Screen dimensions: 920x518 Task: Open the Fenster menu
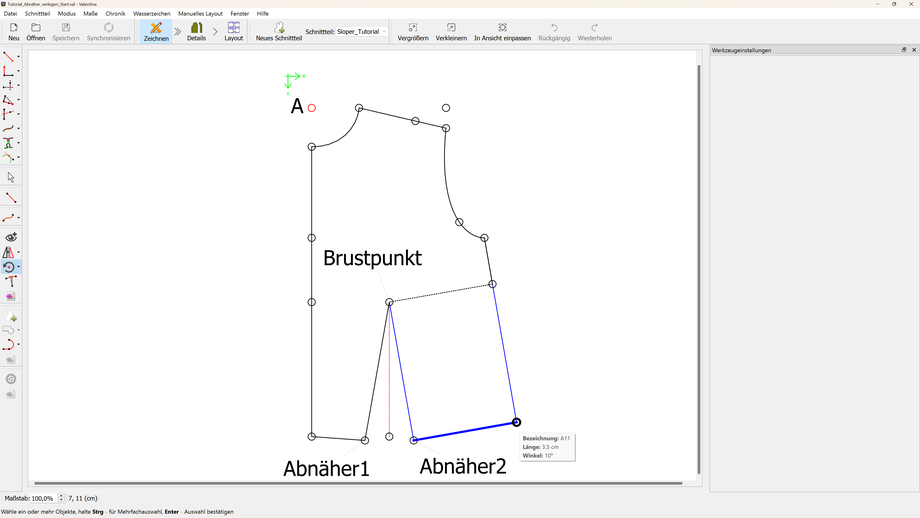click(x=240, y=13)
